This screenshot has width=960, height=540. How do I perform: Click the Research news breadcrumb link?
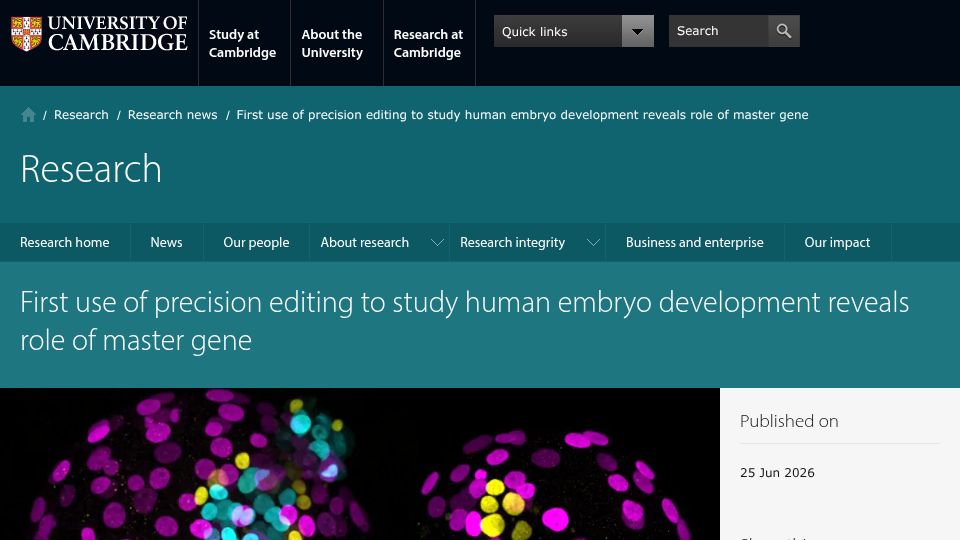(x=173, y=115)
